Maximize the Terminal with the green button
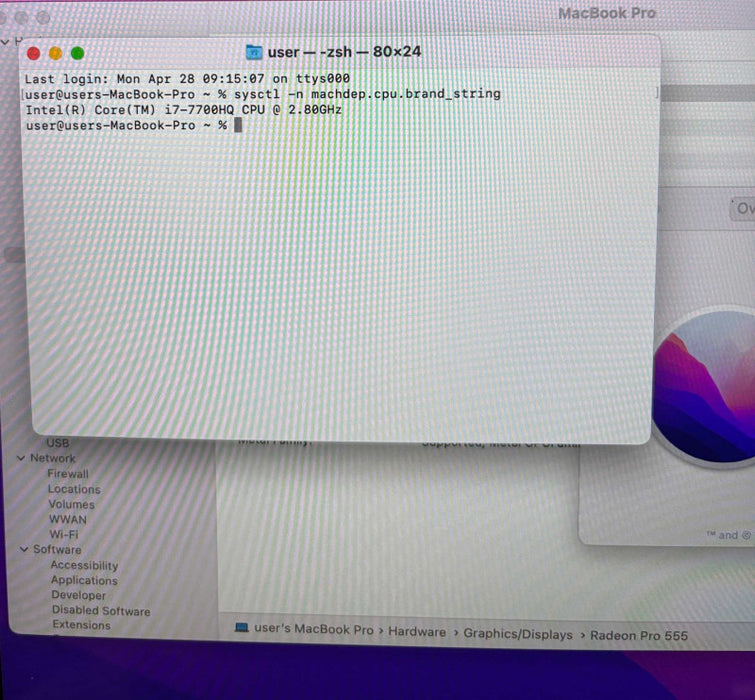755x700 pixels. (78, 53)
